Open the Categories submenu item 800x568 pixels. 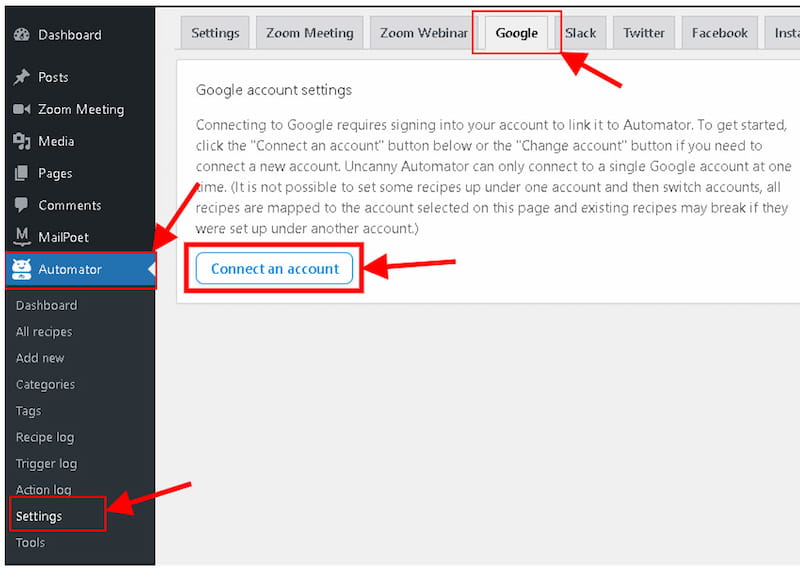(45, 384)
